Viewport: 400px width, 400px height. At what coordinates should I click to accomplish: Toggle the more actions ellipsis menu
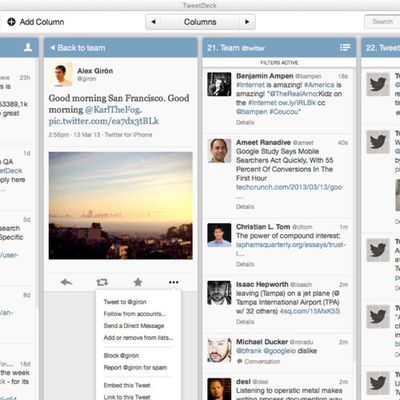tap(173, 282)
